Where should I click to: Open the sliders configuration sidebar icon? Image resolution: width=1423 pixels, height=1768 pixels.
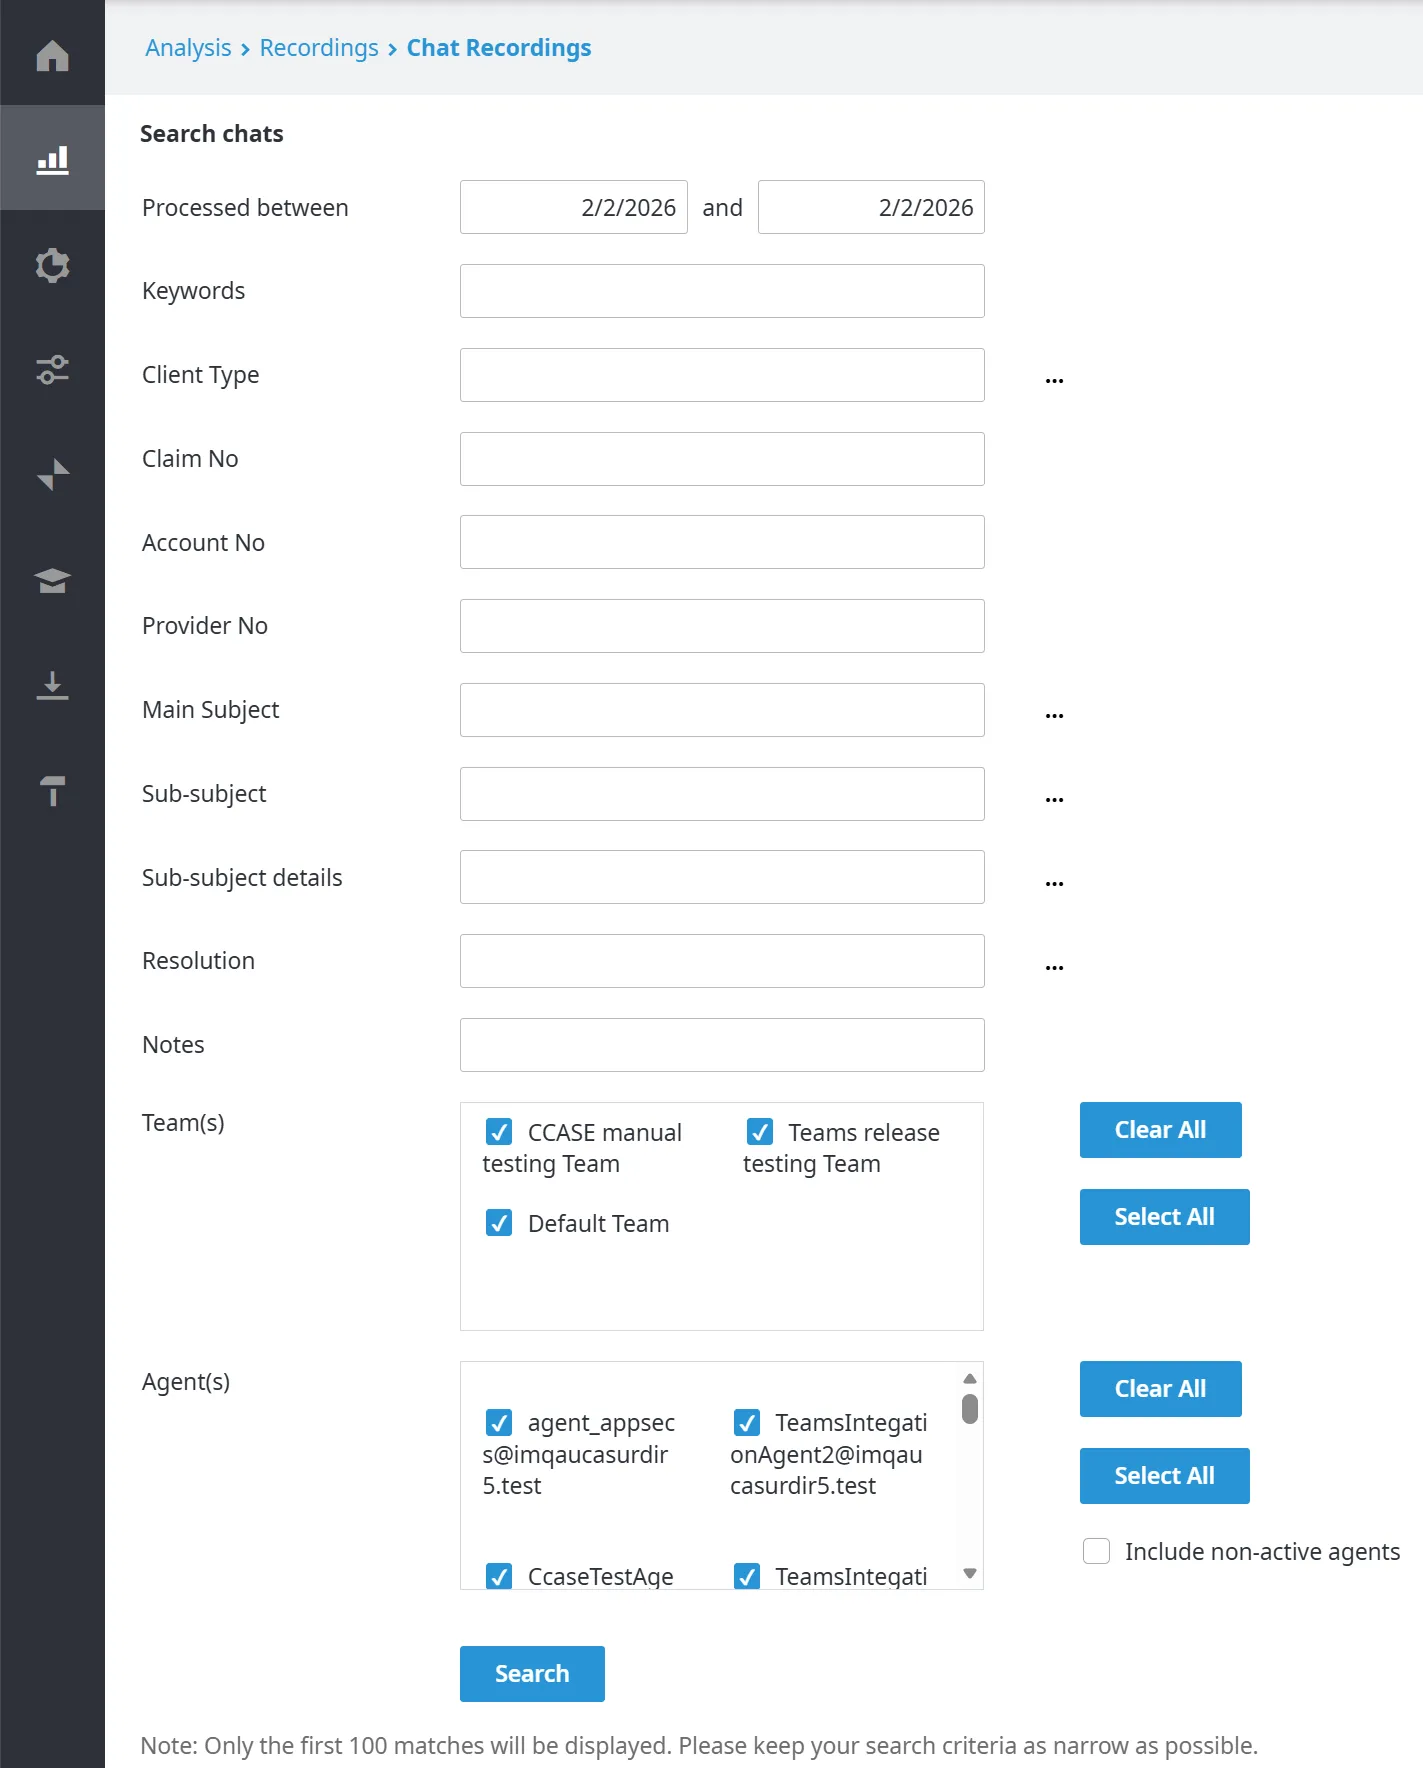pos(52,370)
